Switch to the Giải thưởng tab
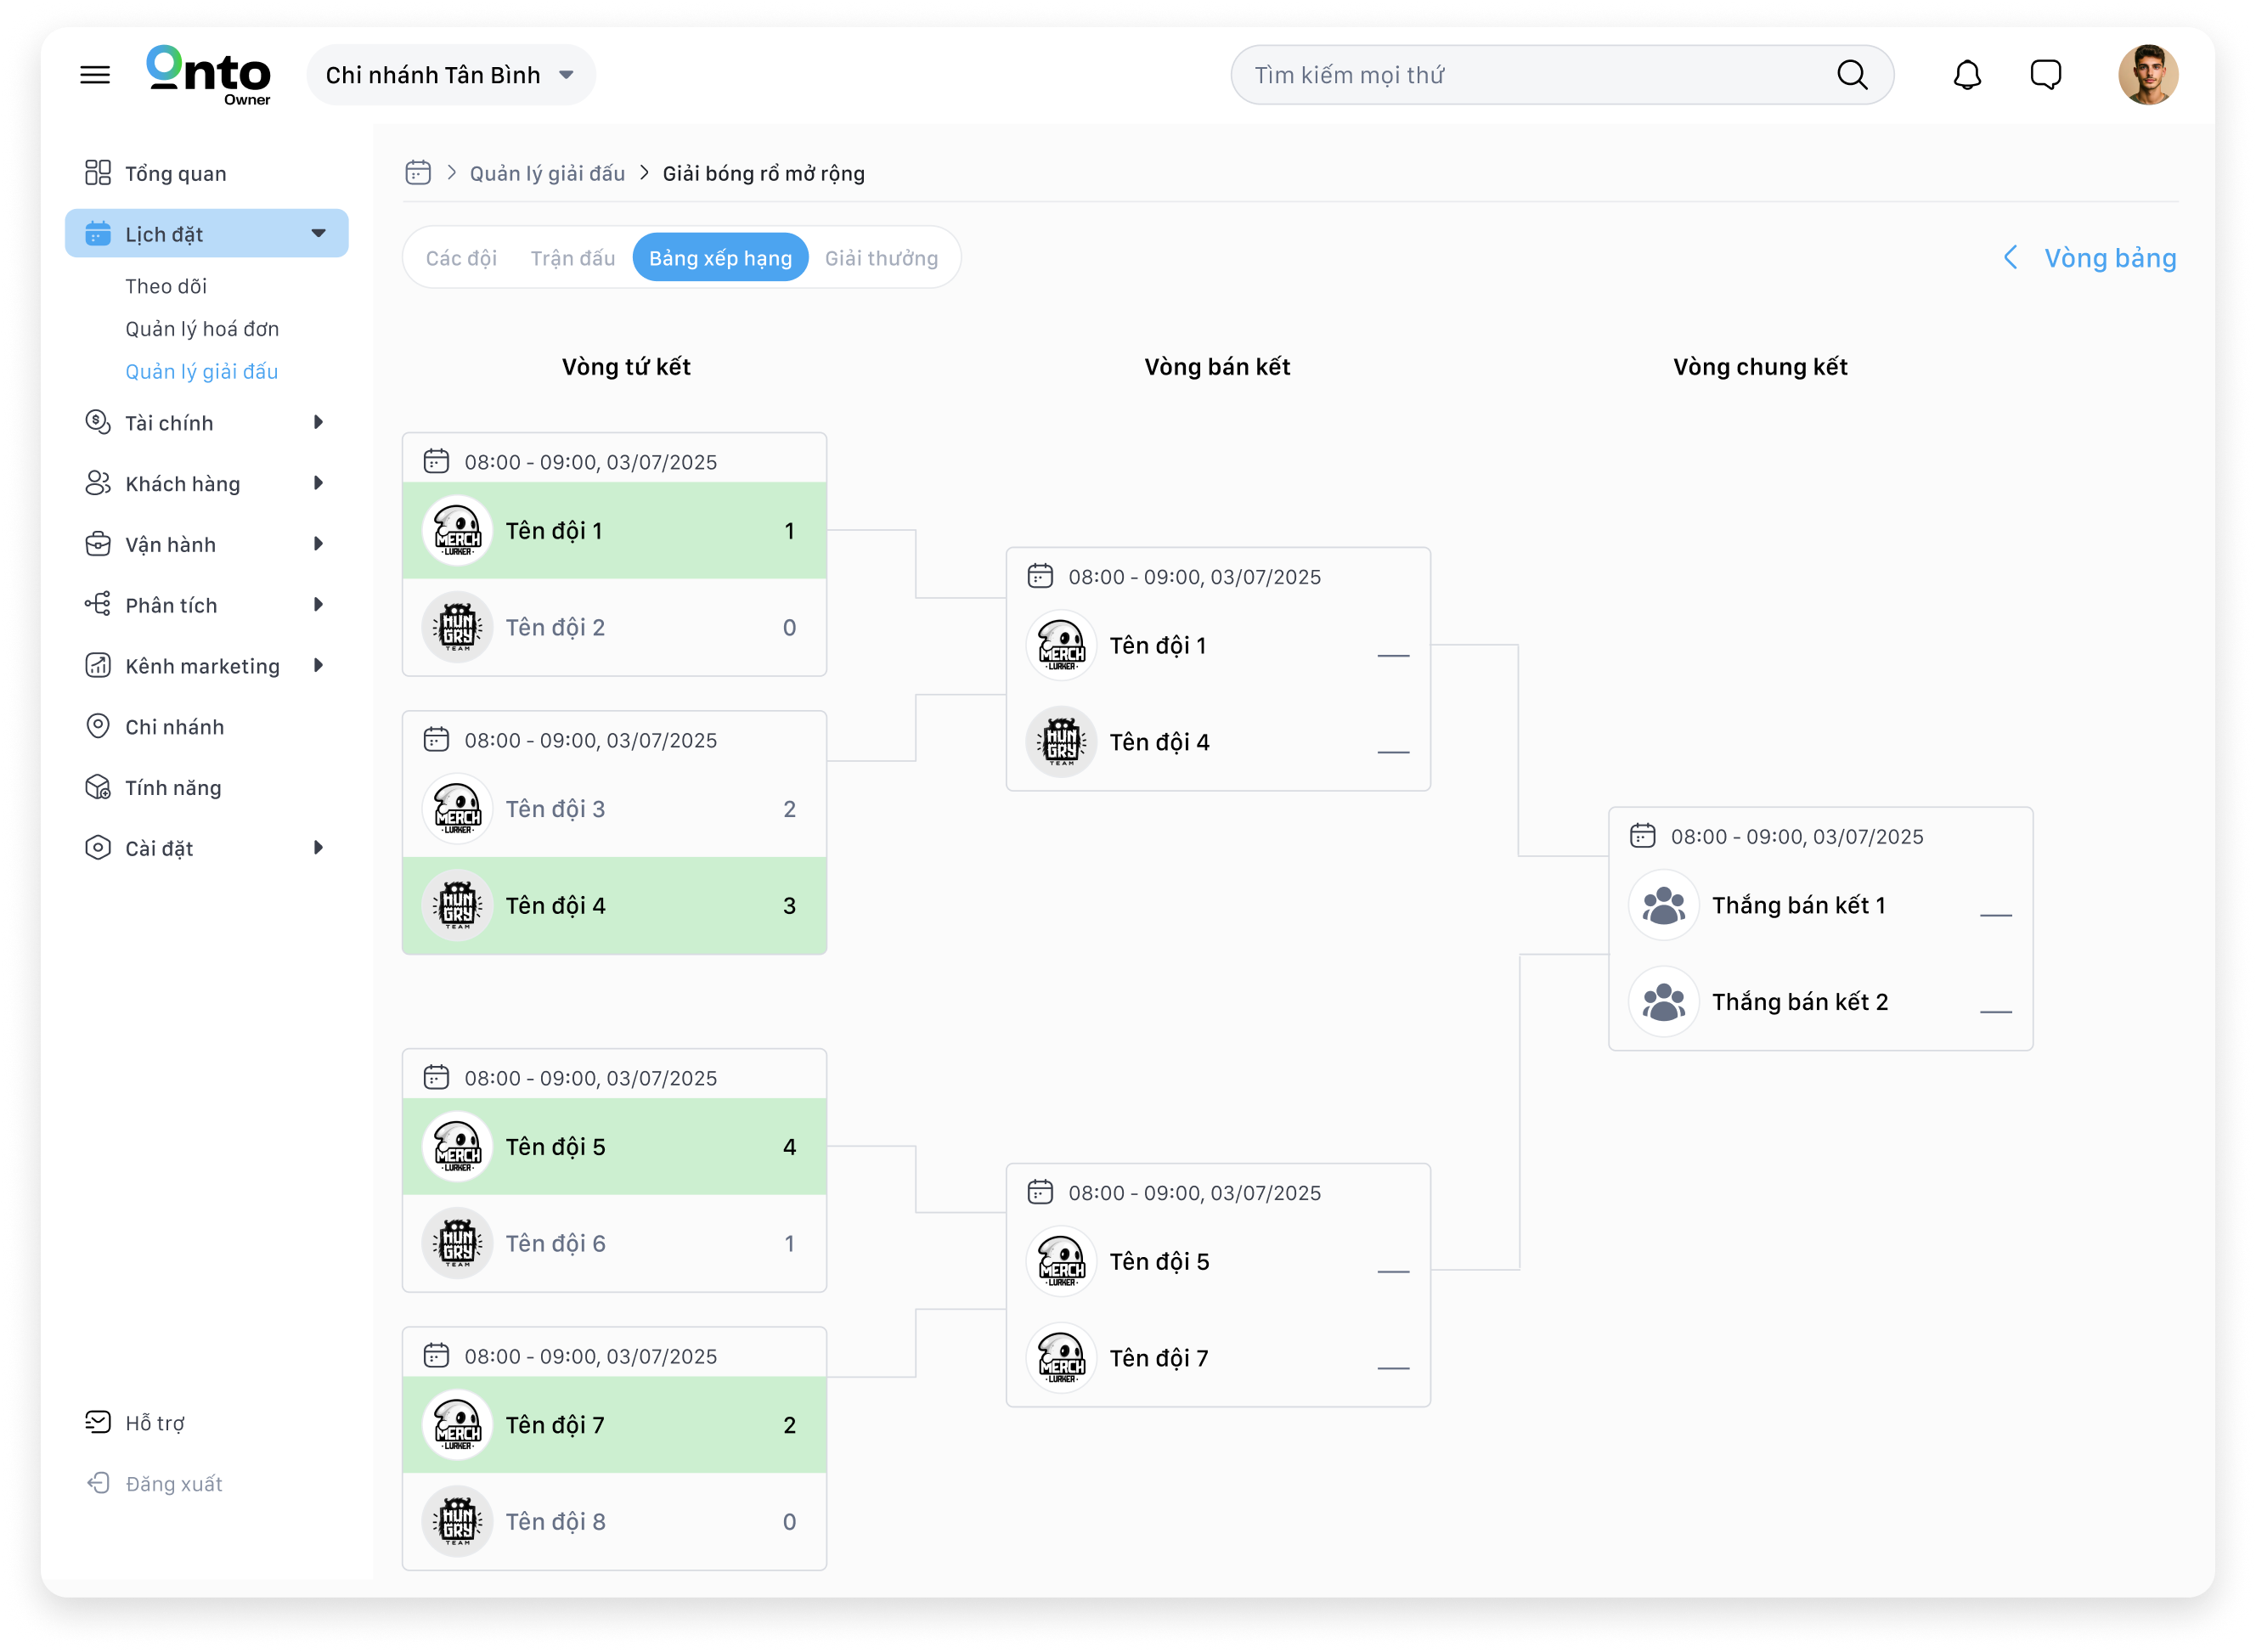2256x1652 pixels. [x=881, y=258]
